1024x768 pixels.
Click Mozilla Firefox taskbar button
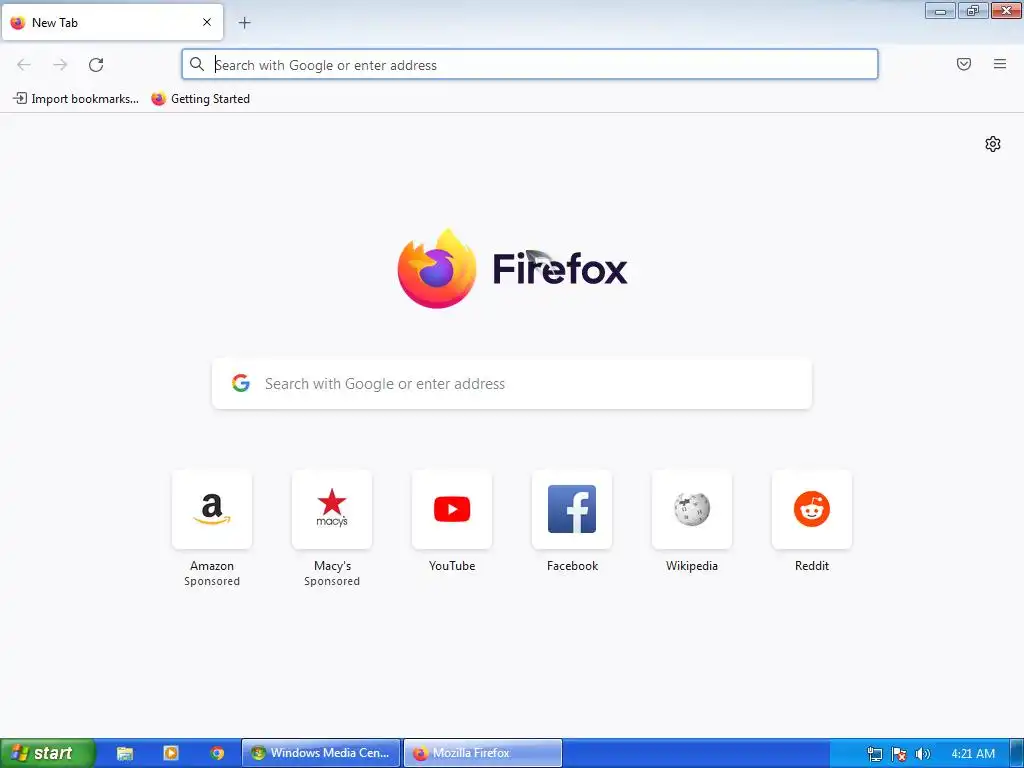(483, 753)
